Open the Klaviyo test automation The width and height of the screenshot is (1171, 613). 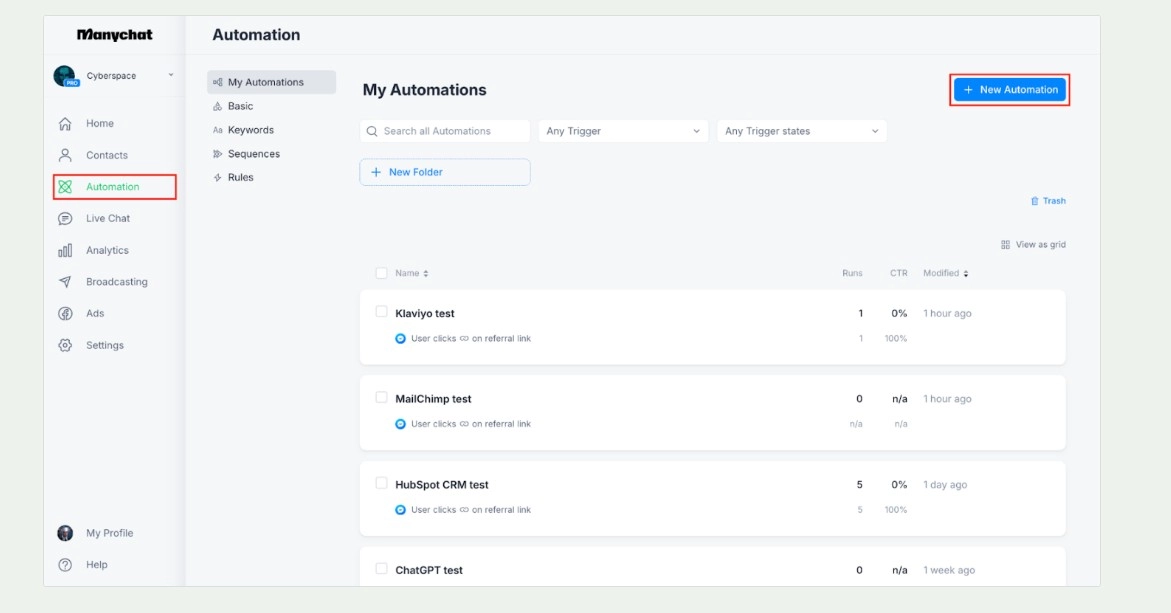[x=425, y=314]
